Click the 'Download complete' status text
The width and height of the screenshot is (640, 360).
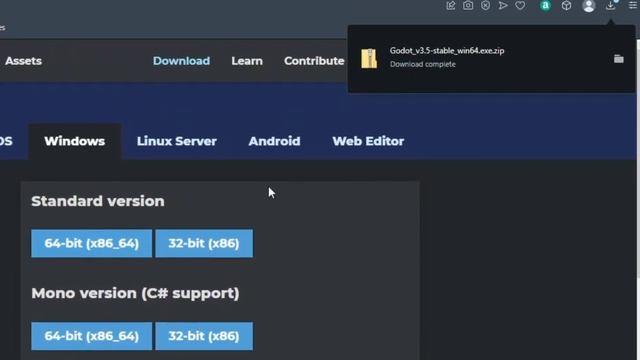[x=422, y=64]
